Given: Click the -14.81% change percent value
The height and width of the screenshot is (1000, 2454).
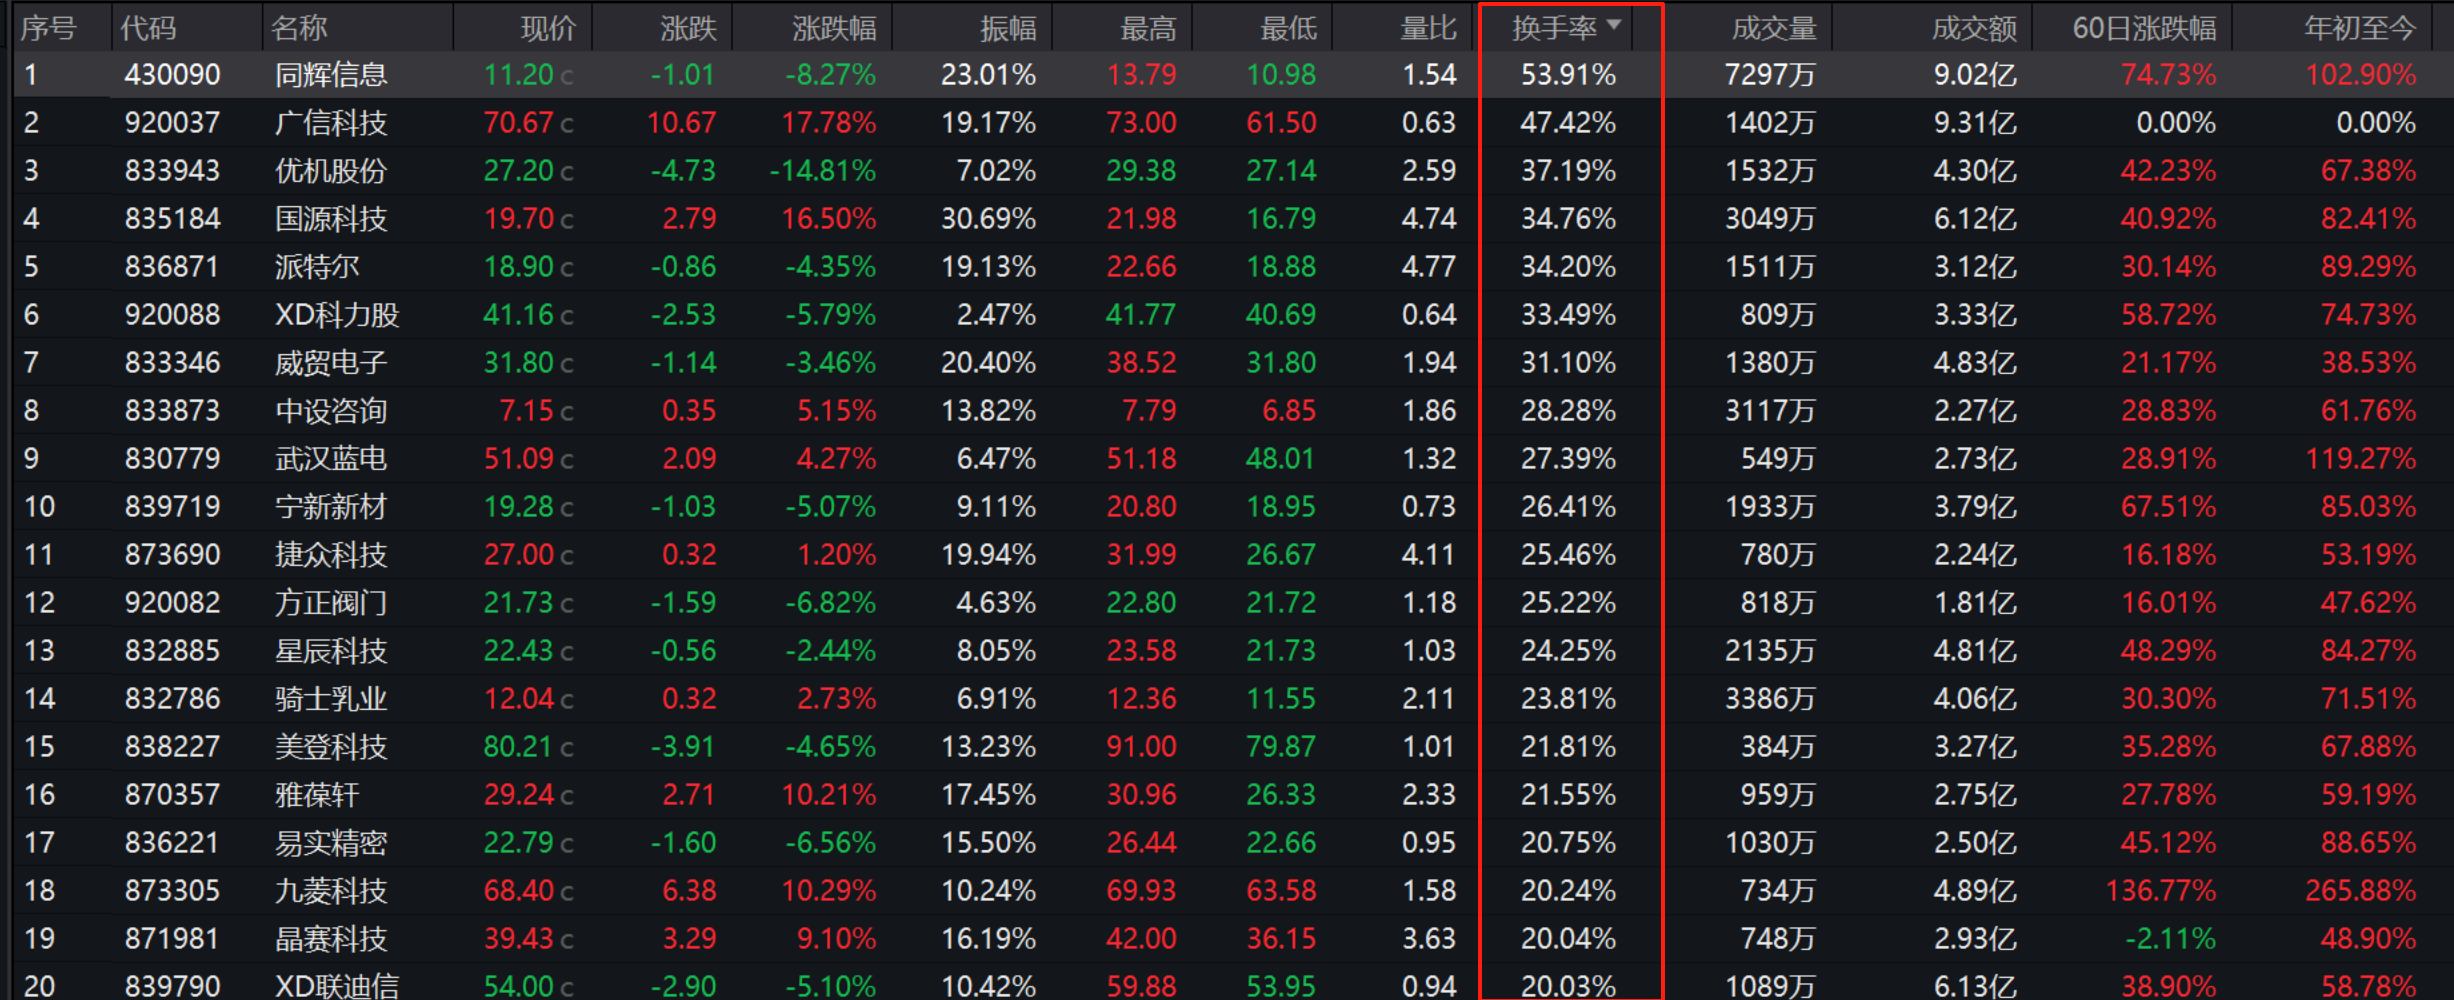Looking at the screenshot, I should pos(822,171).
